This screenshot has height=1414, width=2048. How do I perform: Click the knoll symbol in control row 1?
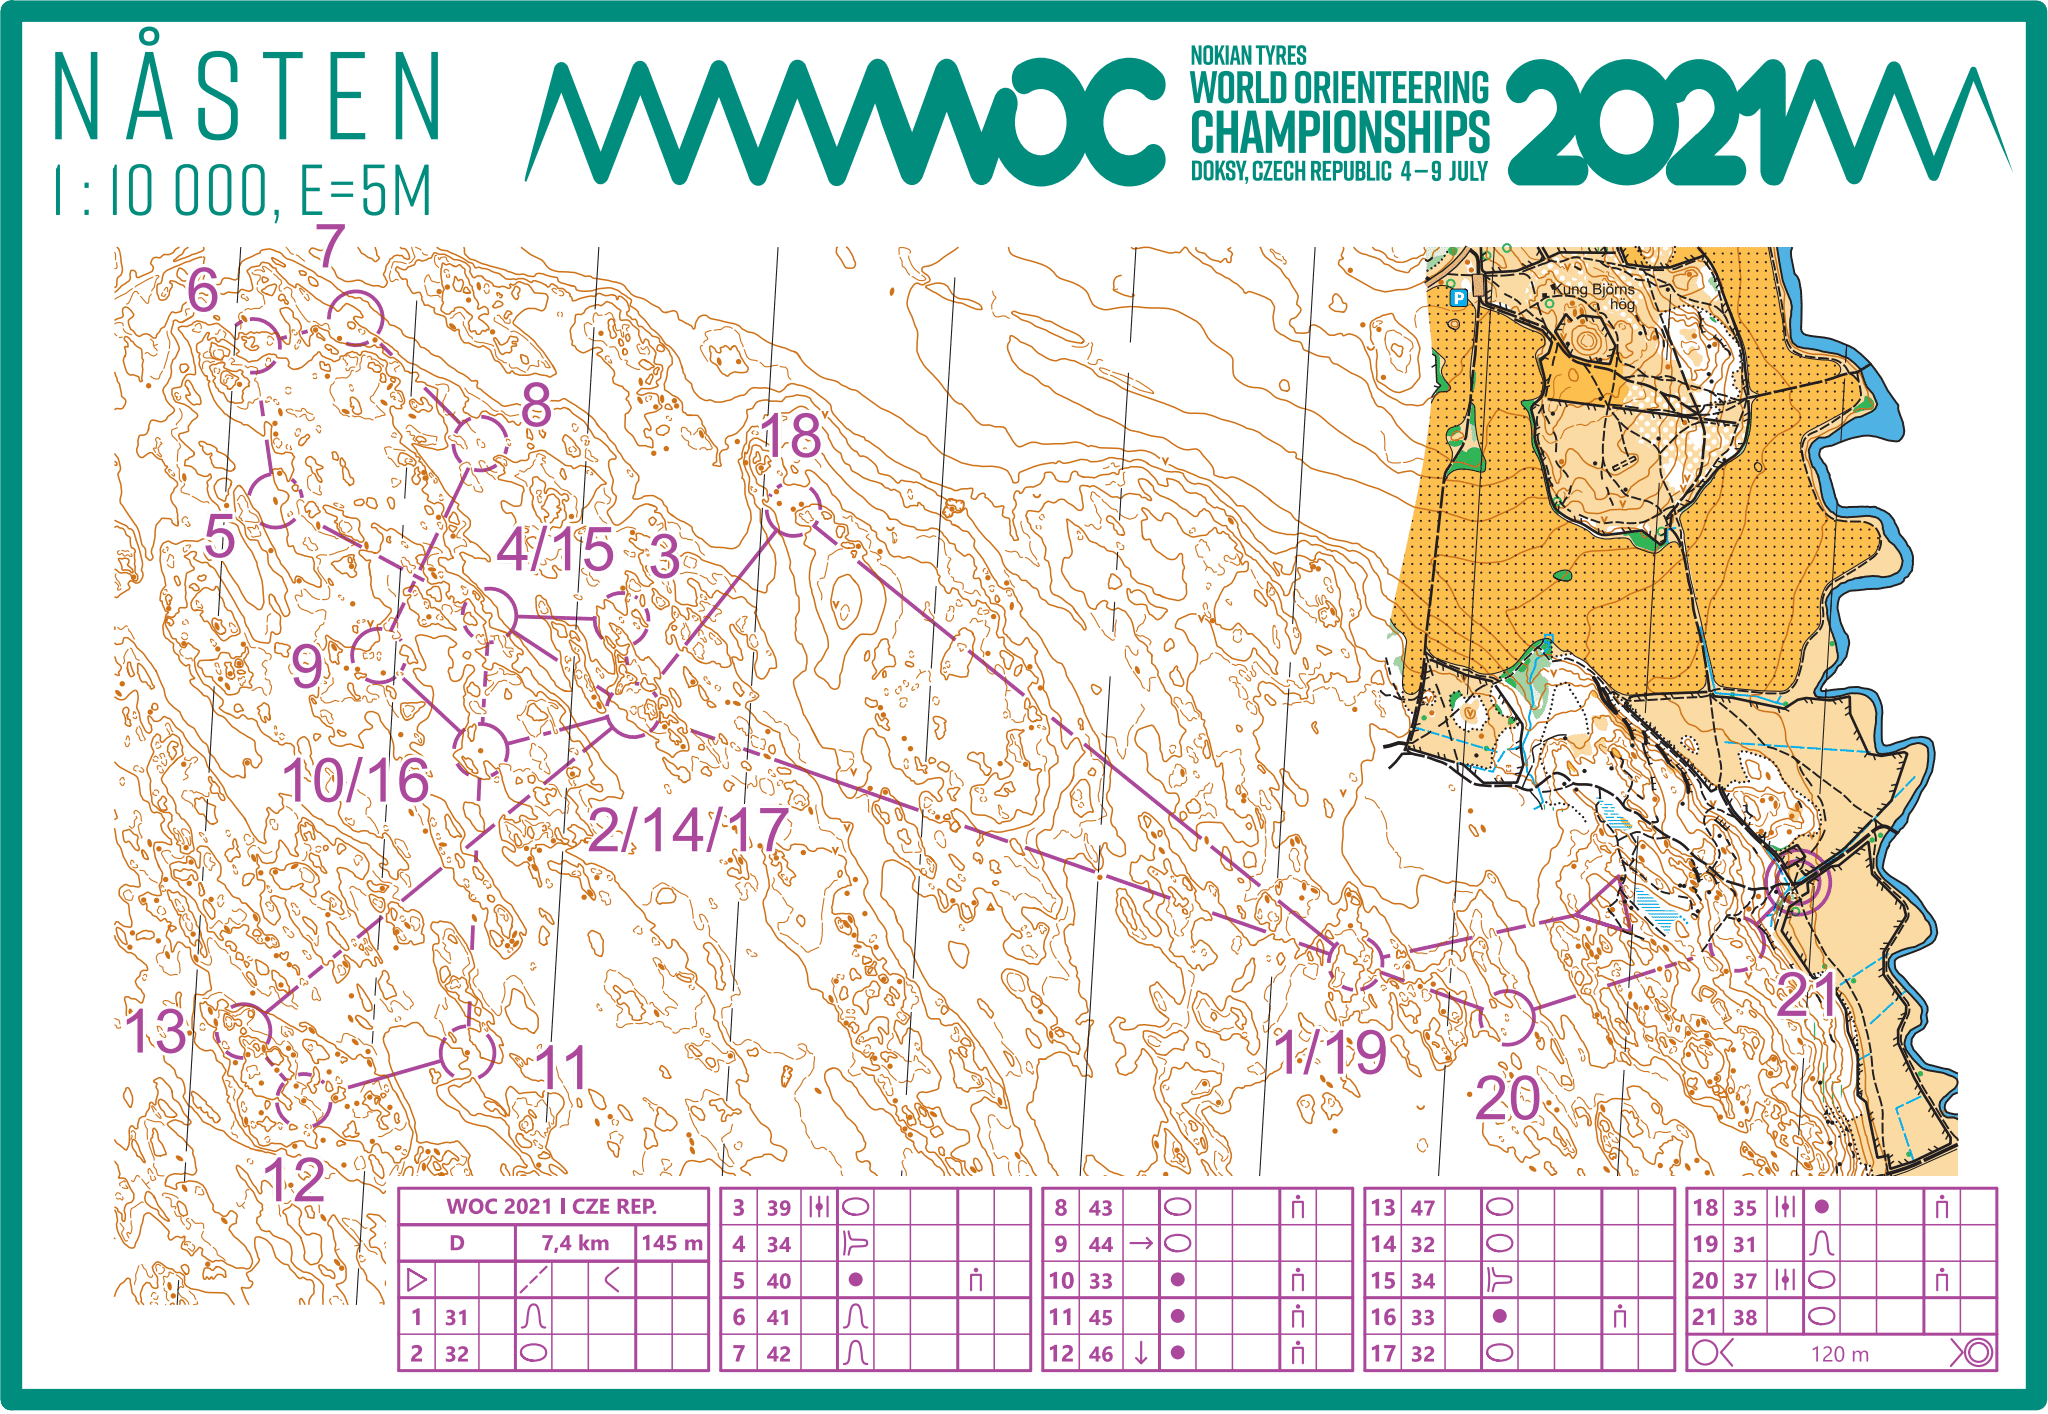(x=533, y=1316)
